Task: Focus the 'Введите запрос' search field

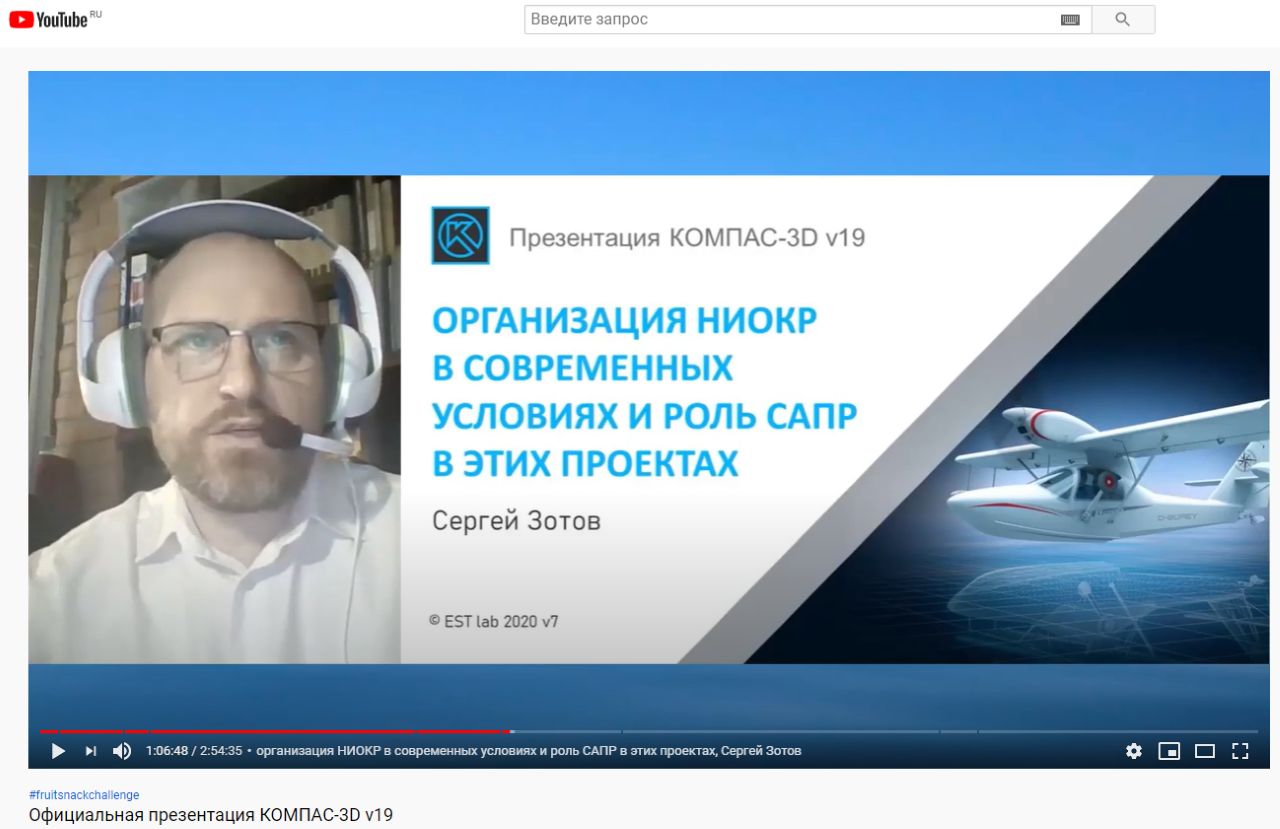Action: pos(790,20)
